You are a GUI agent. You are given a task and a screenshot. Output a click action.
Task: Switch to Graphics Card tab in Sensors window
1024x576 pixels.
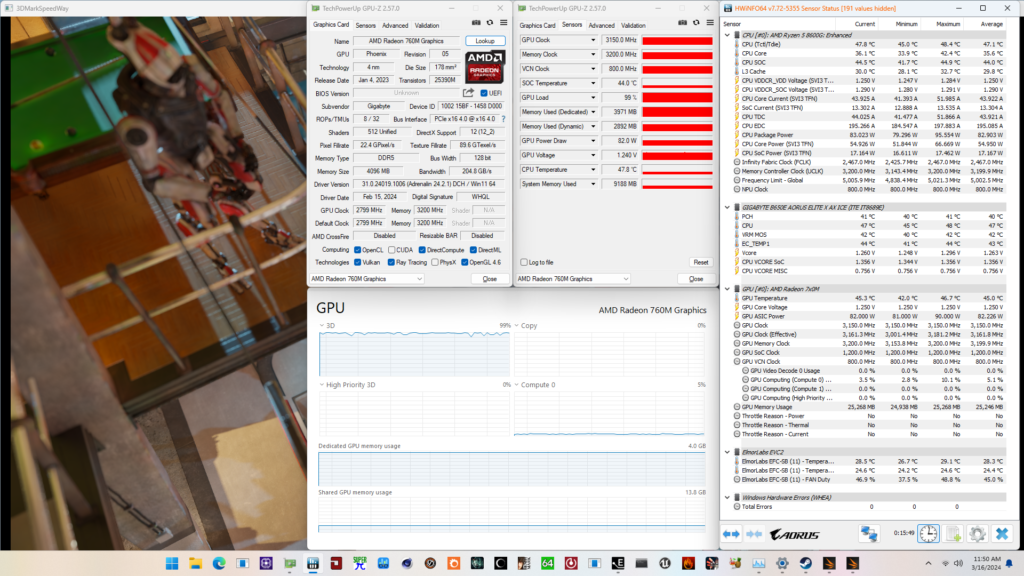pos(537,25)
